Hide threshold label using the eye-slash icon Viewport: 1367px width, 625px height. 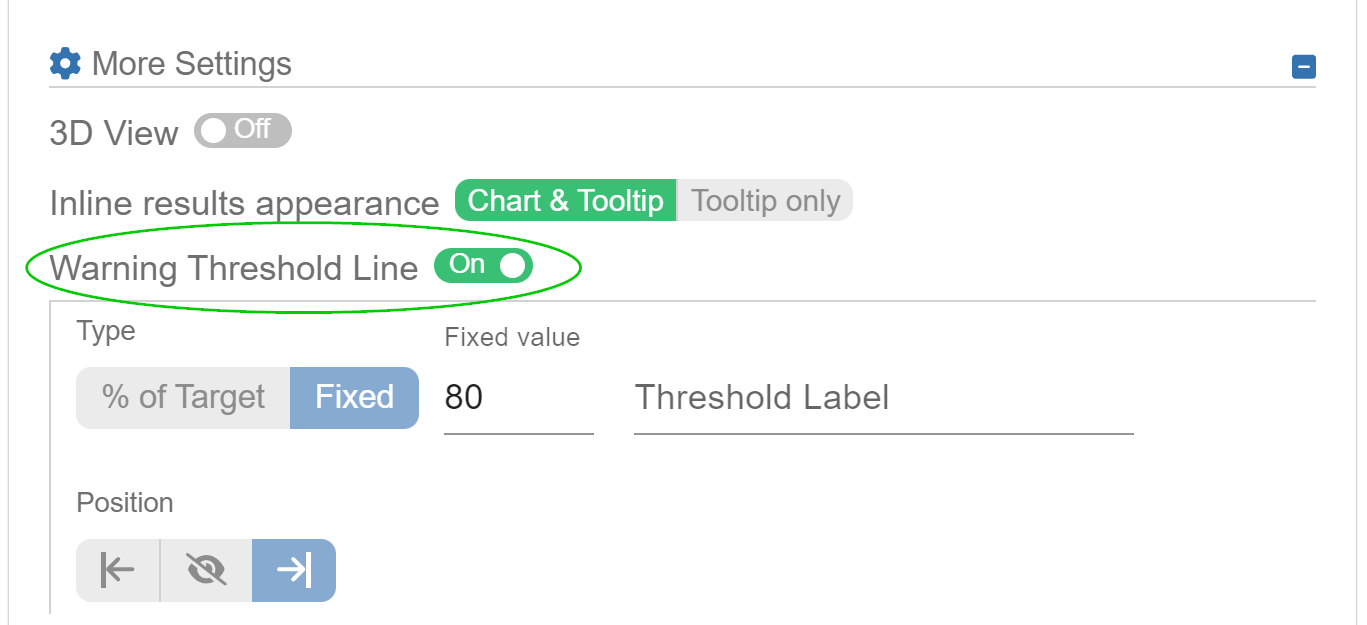(205, 570)
